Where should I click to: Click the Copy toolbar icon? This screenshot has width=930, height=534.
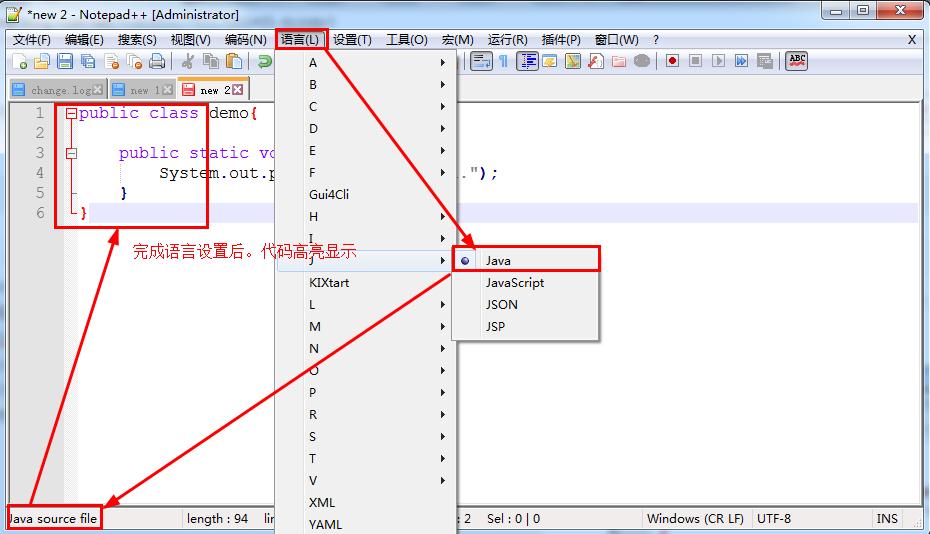click(211, 61)
